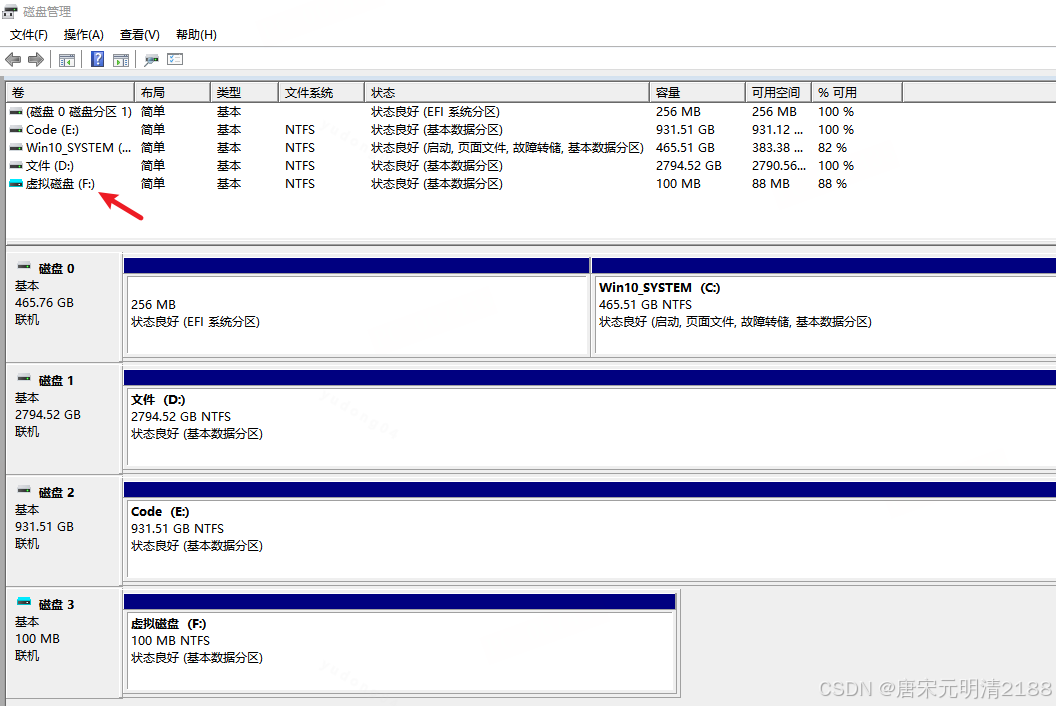
Task: Click the disk icon next to 磁盘 1 label
Action: pos(24,378)
